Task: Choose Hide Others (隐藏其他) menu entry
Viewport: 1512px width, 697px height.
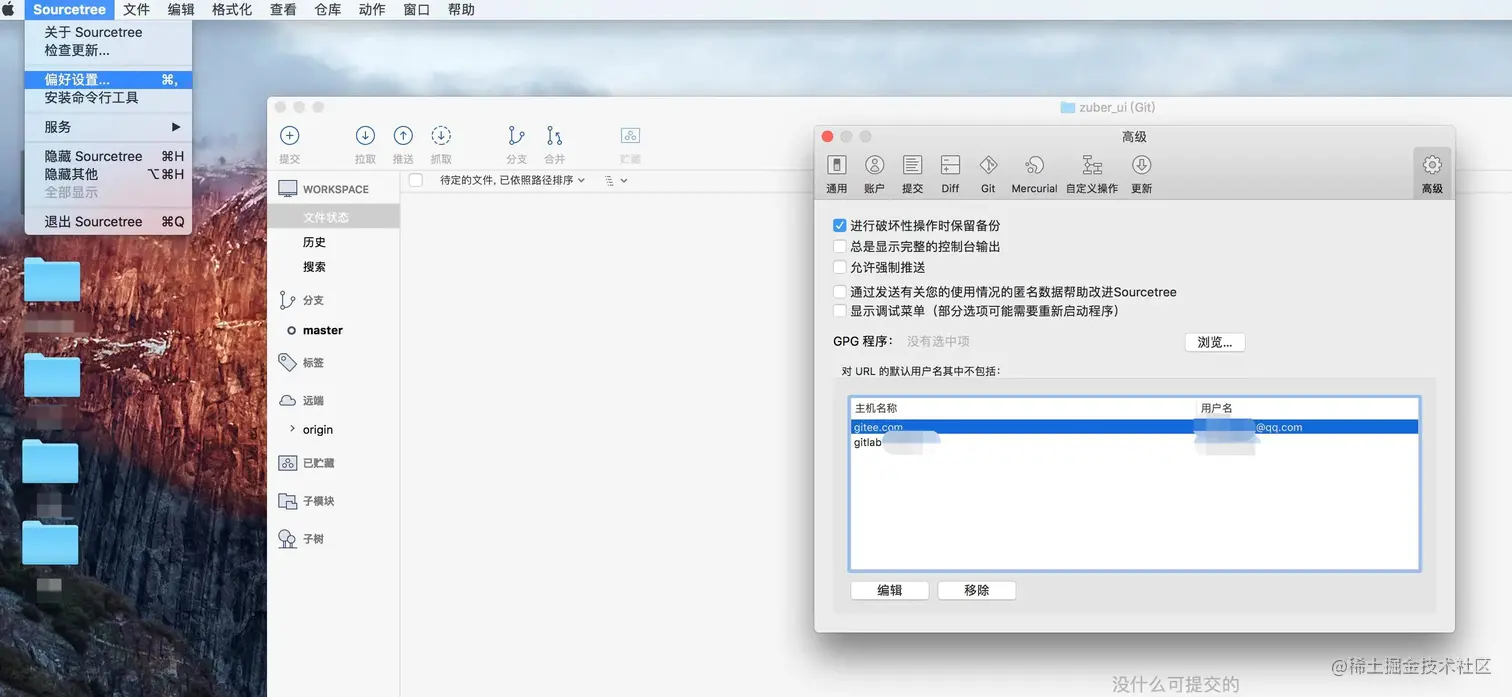Action: [x=109, y=174]
